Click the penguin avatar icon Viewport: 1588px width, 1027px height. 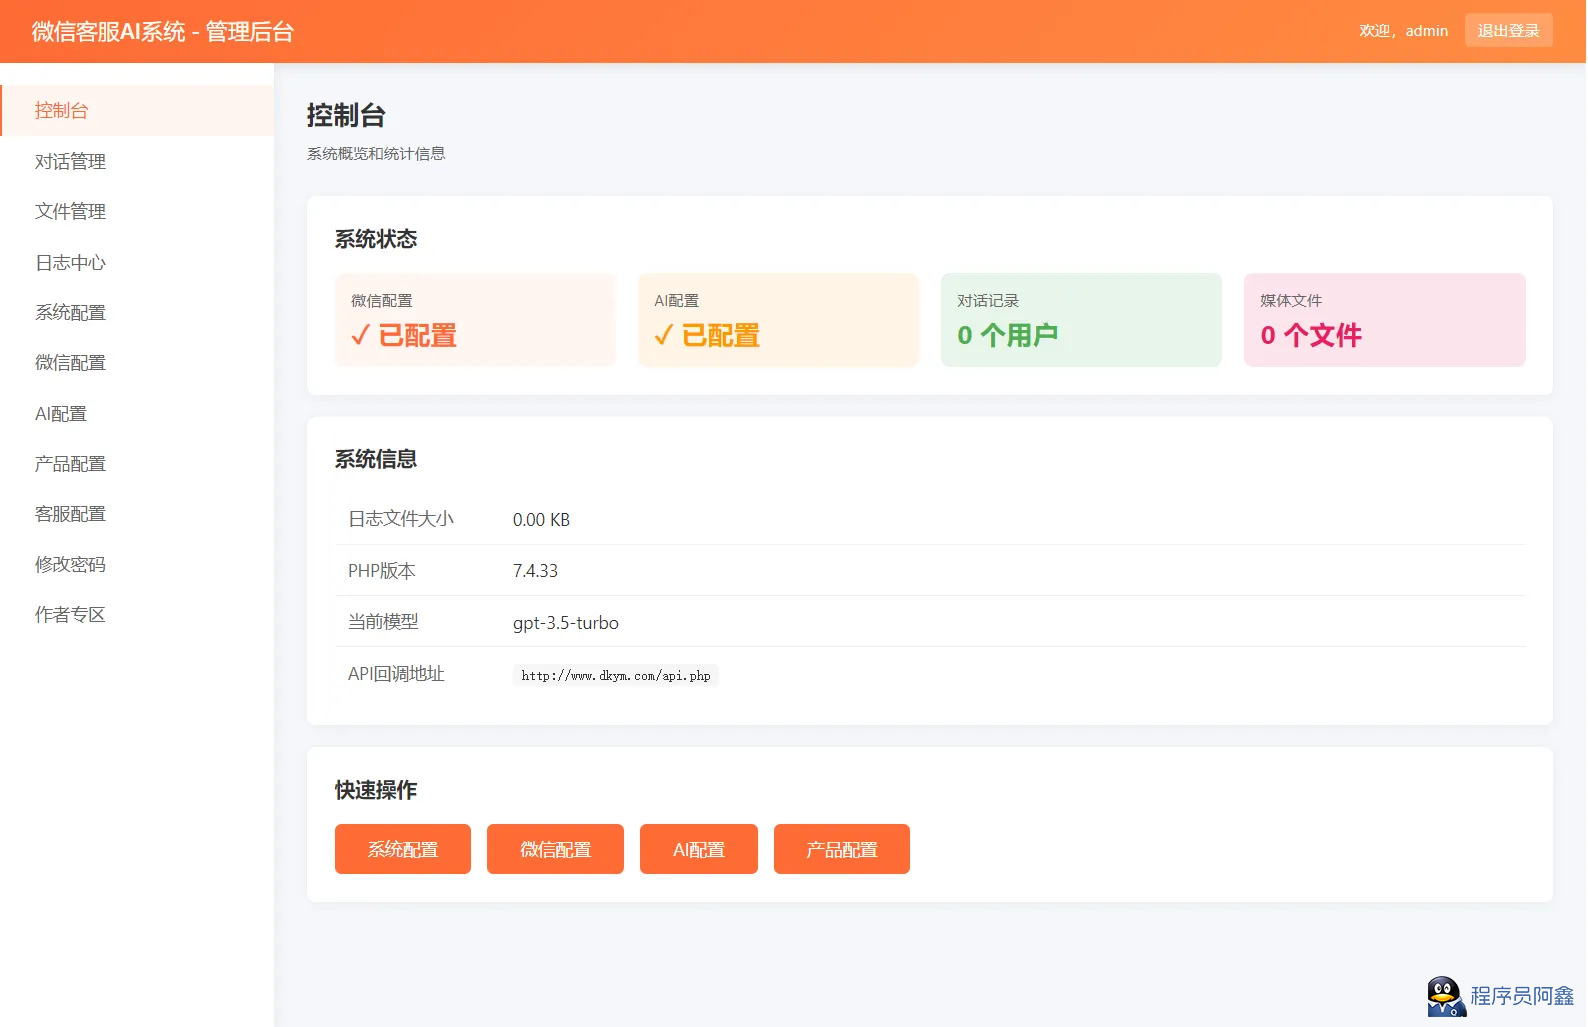(1445, 996)
